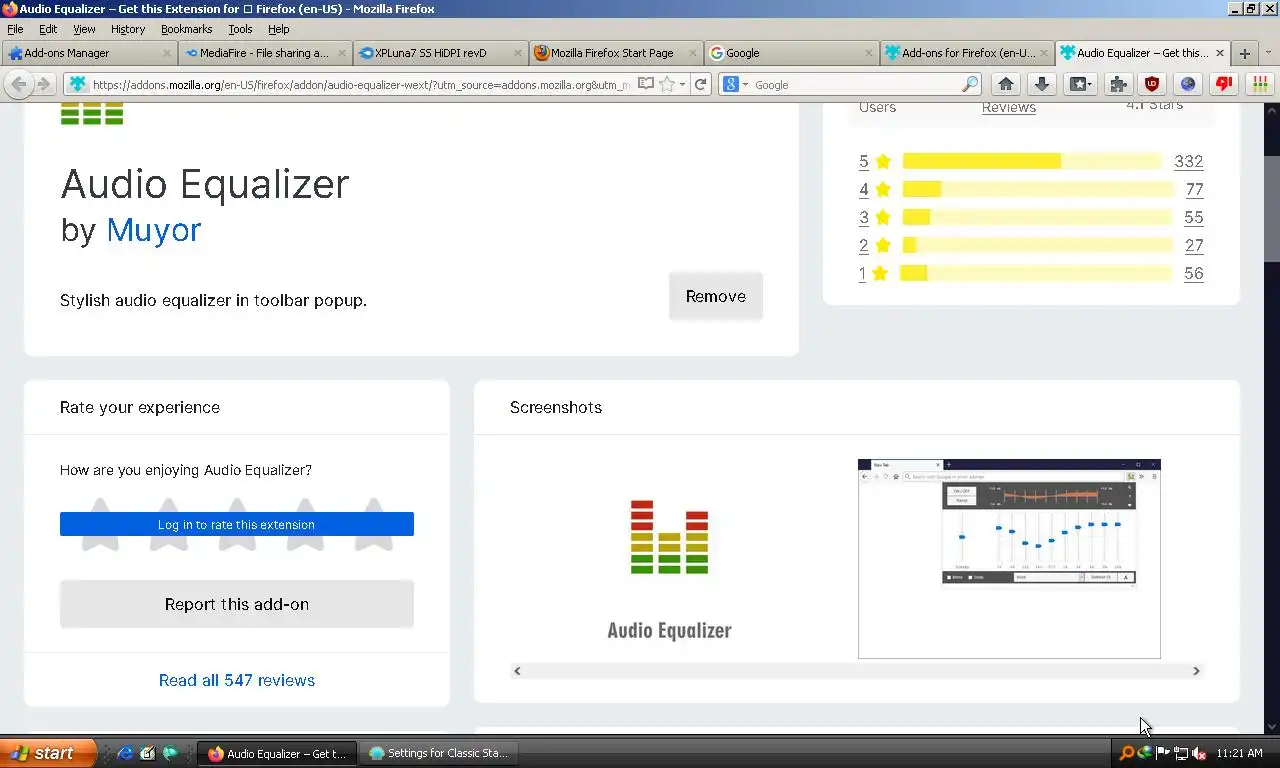
Task: Click the 332 five-star review count
Action: pos(1189,161)
